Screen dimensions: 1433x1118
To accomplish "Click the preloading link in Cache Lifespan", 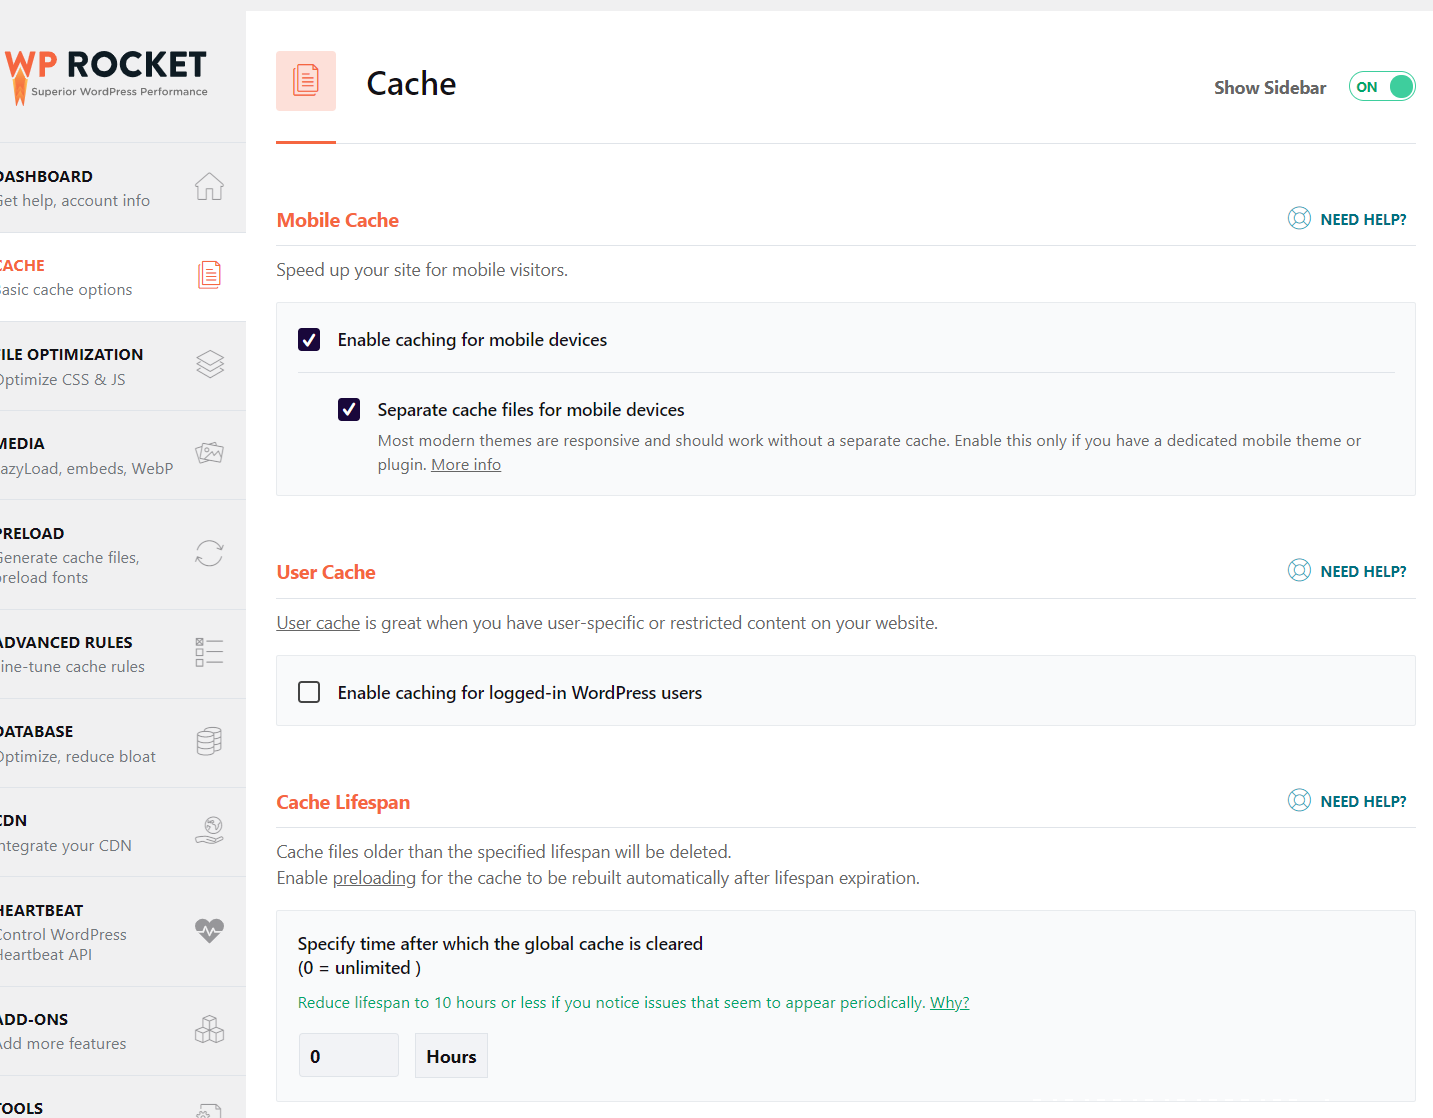I will click(x=374, y=878).
